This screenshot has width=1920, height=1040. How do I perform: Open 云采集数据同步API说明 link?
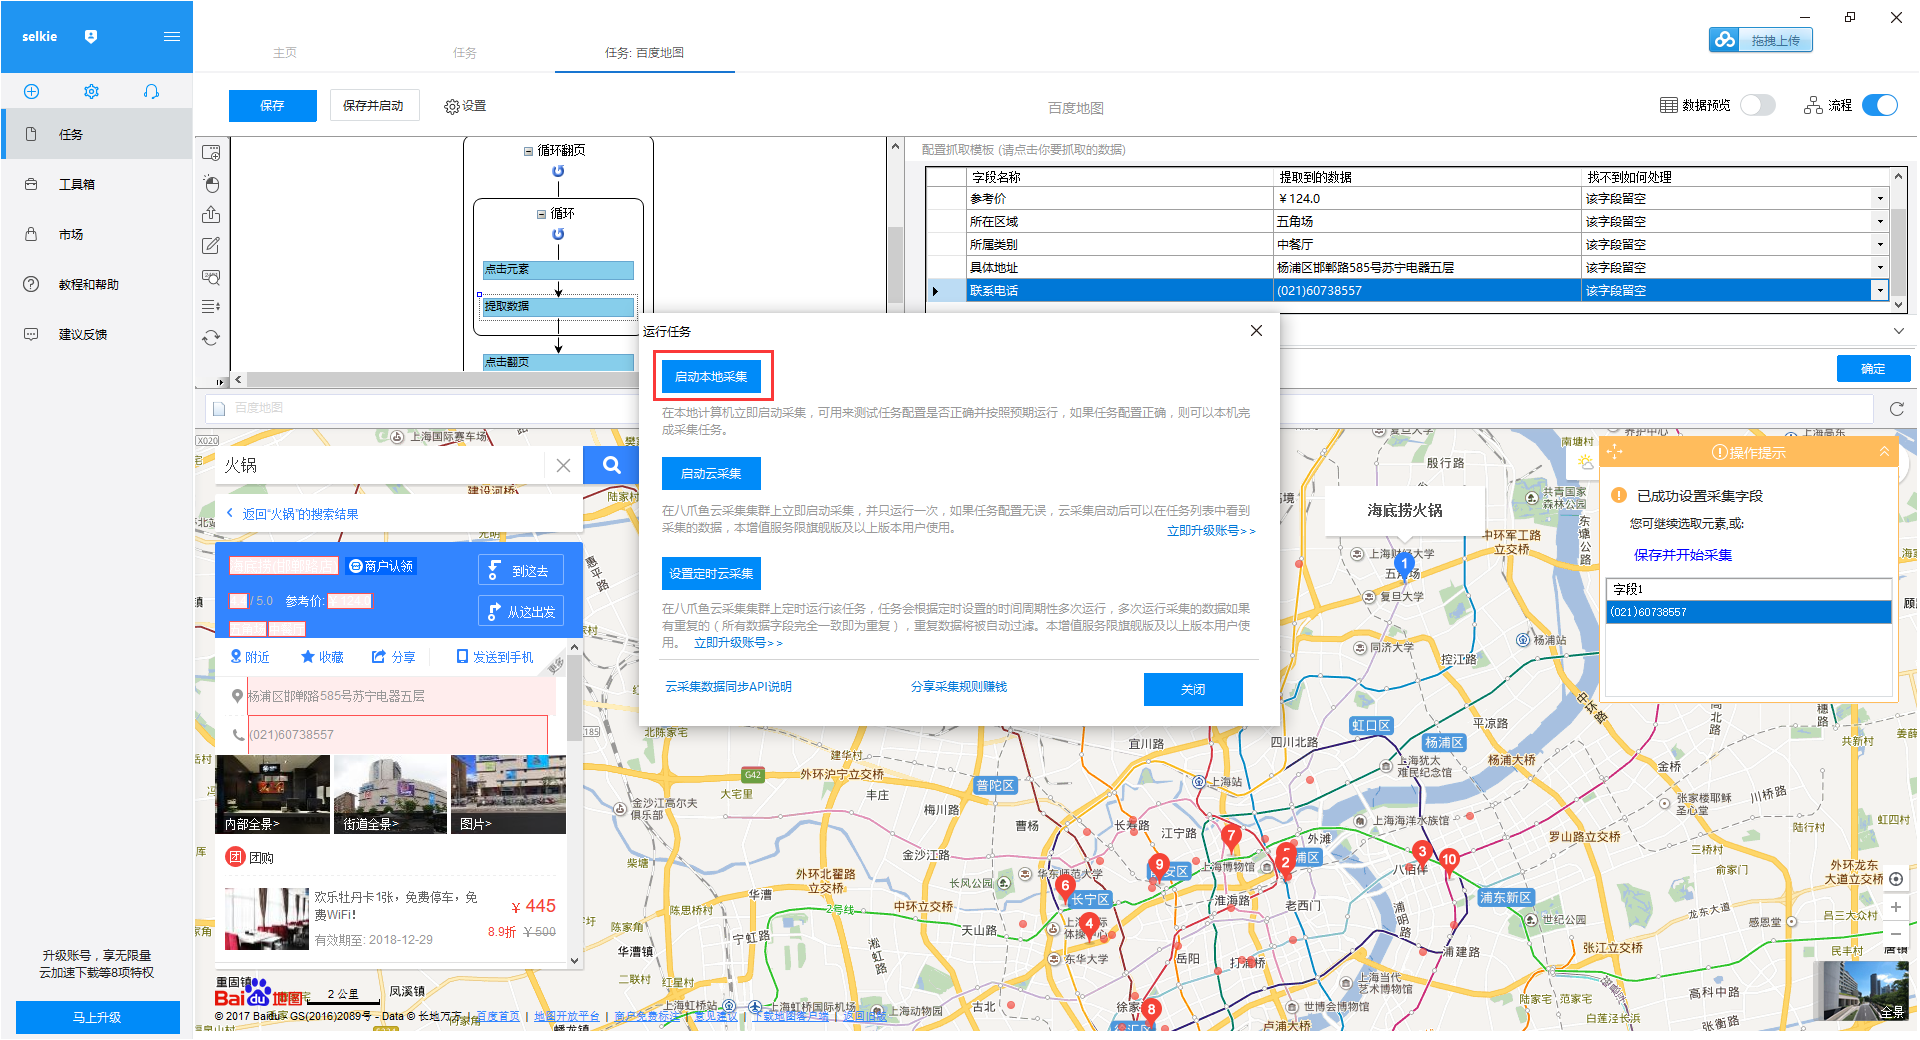pos(728,687)
